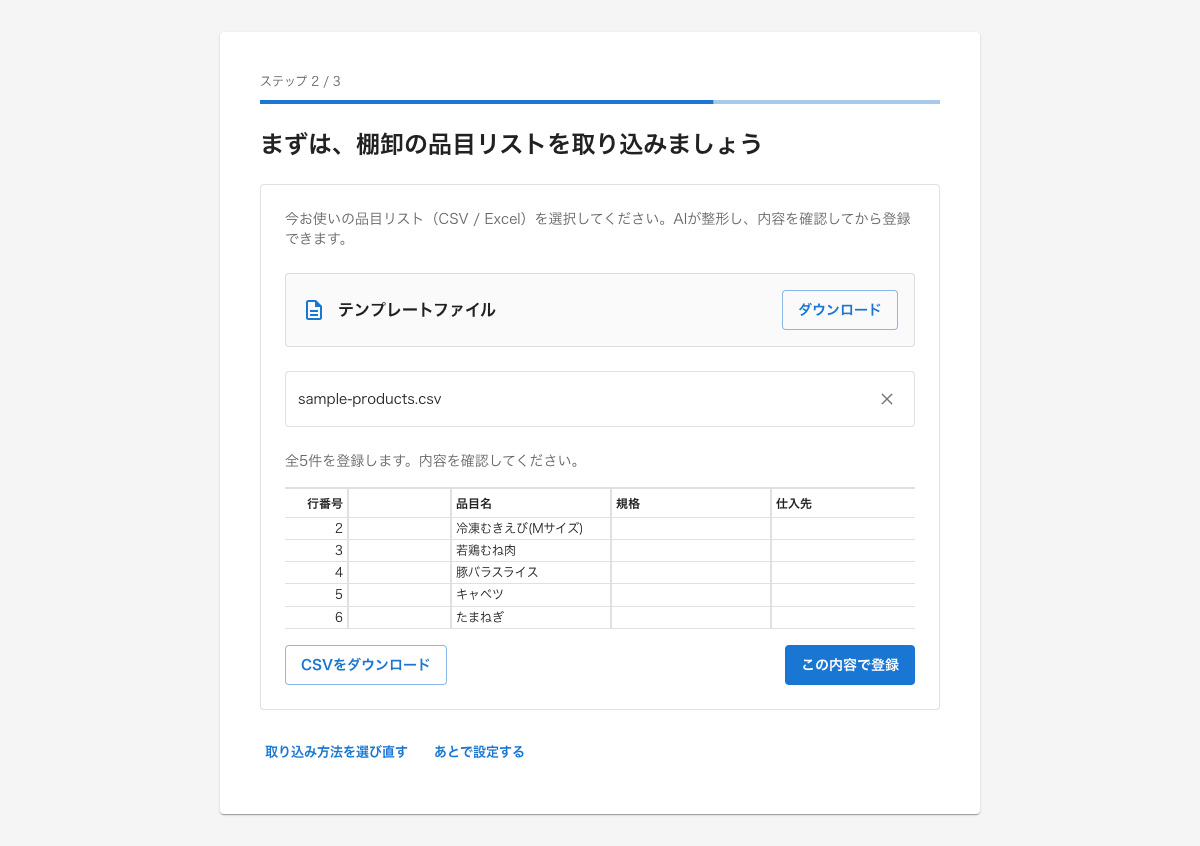
Task: Click the たまねぎ cell
Action: [x=531, y=617]
